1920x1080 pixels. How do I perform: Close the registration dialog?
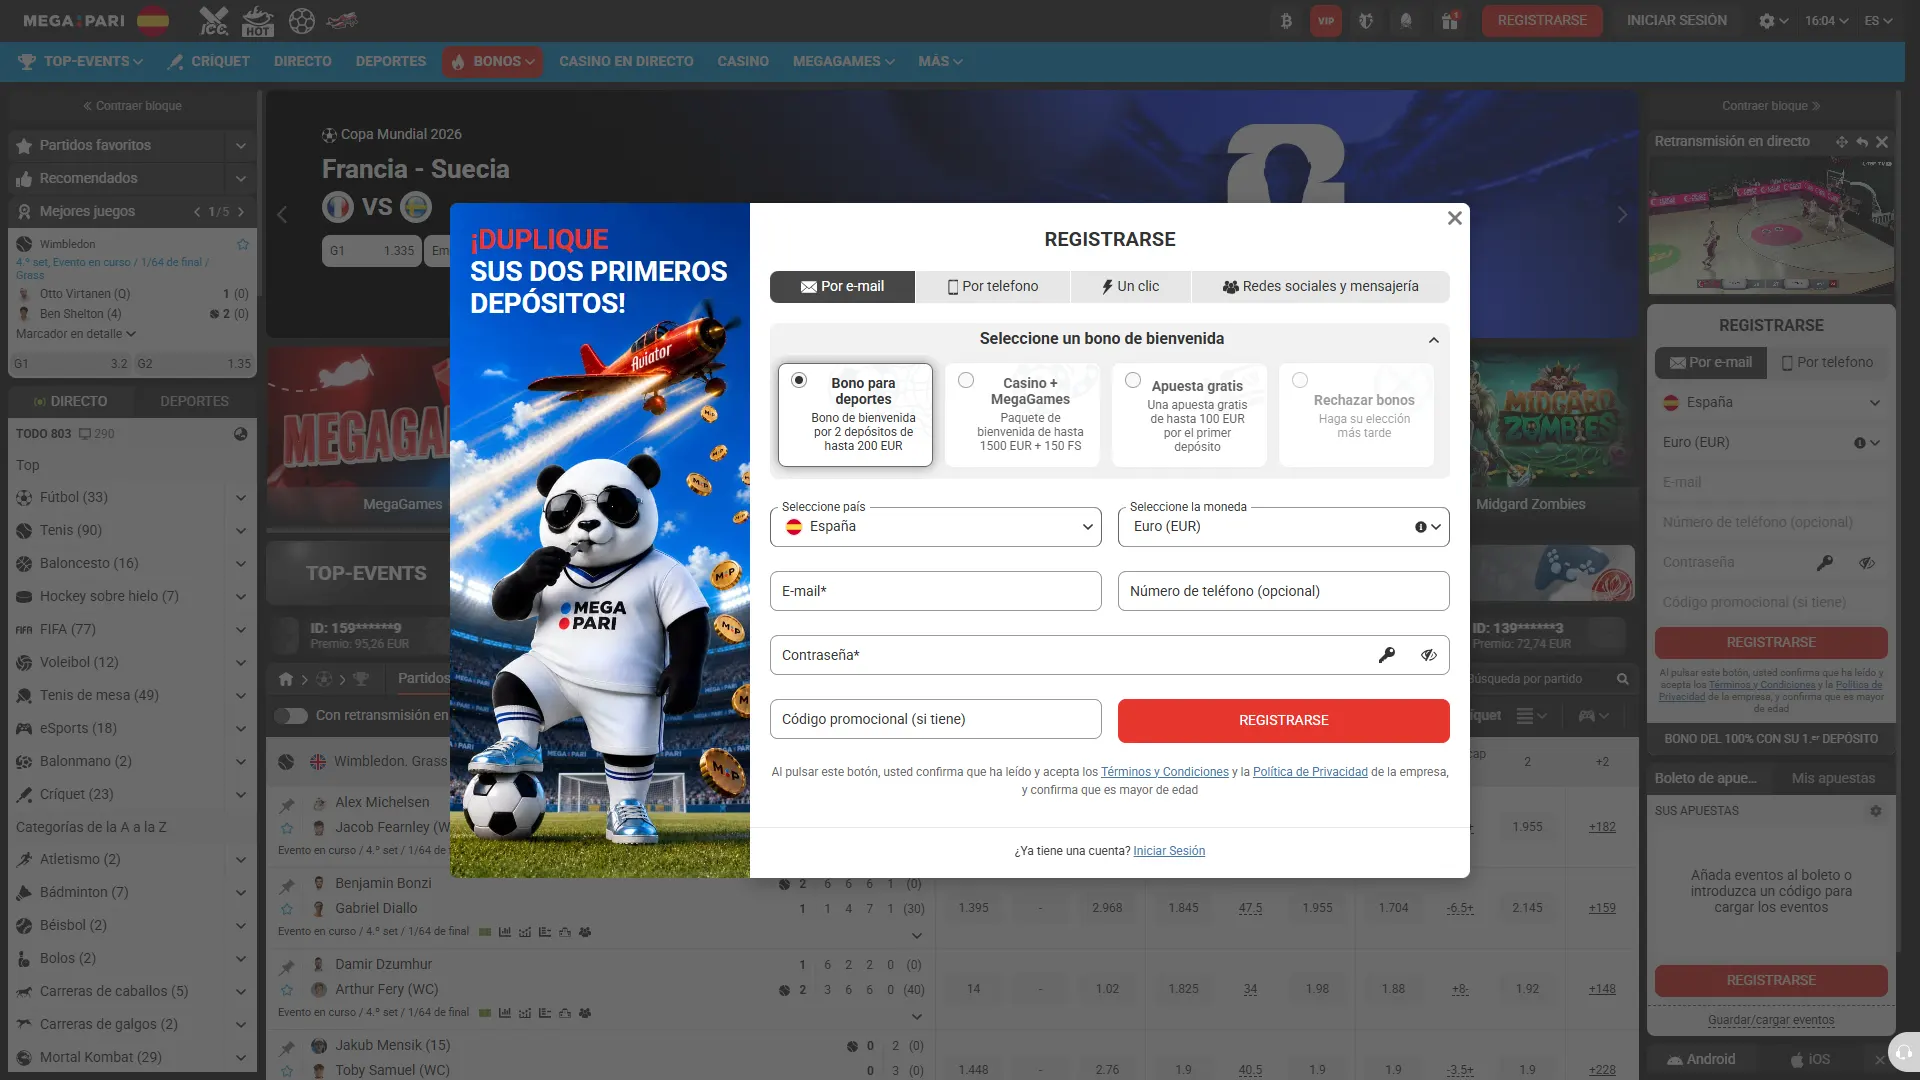(1455, 218)
